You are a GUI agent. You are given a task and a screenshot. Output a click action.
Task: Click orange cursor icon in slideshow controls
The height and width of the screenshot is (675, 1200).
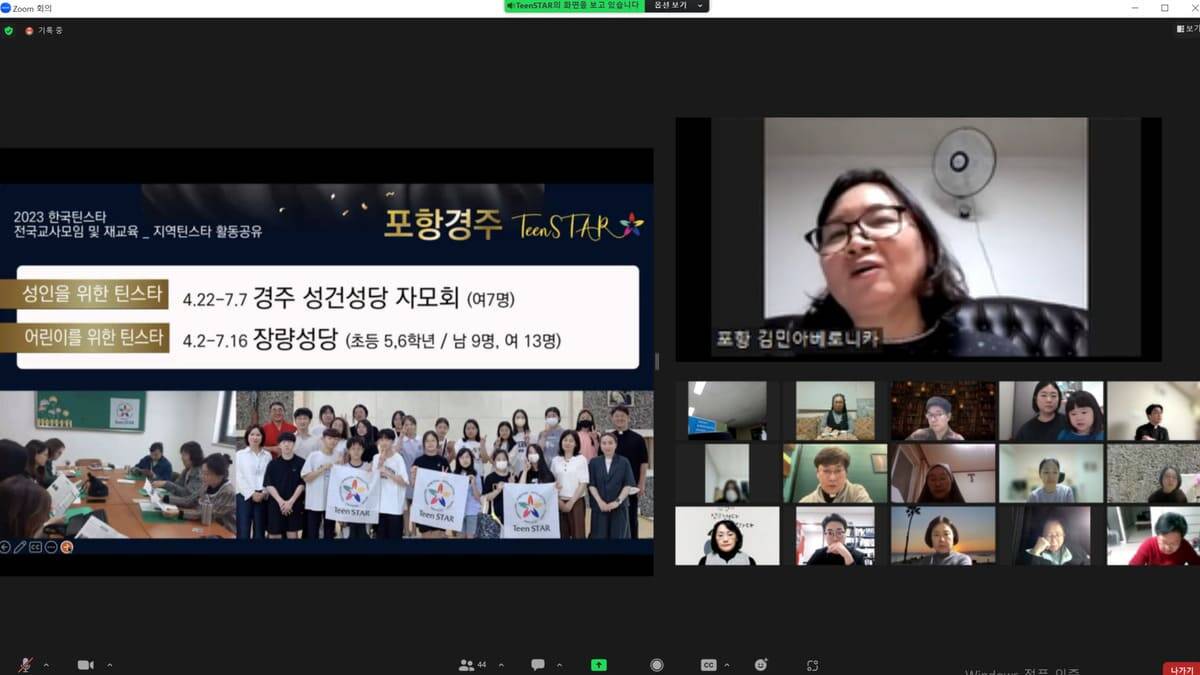click(67, 547)
